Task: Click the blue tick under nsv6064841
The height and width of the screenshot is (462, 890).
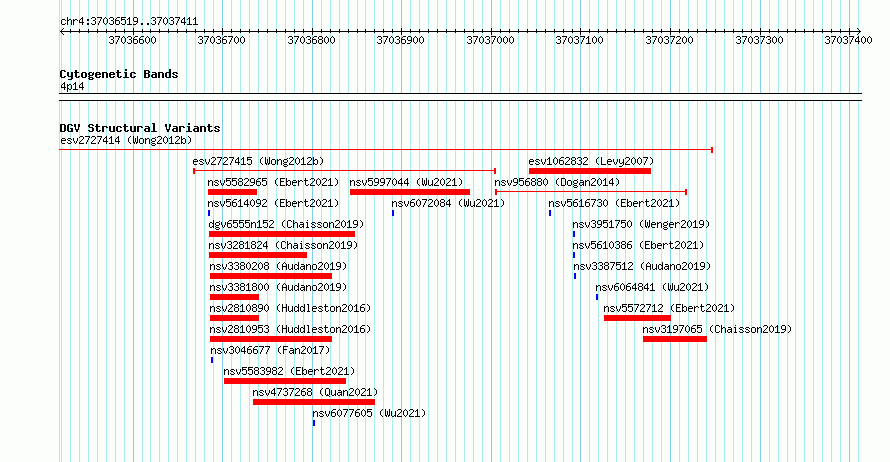Action: 597,297
